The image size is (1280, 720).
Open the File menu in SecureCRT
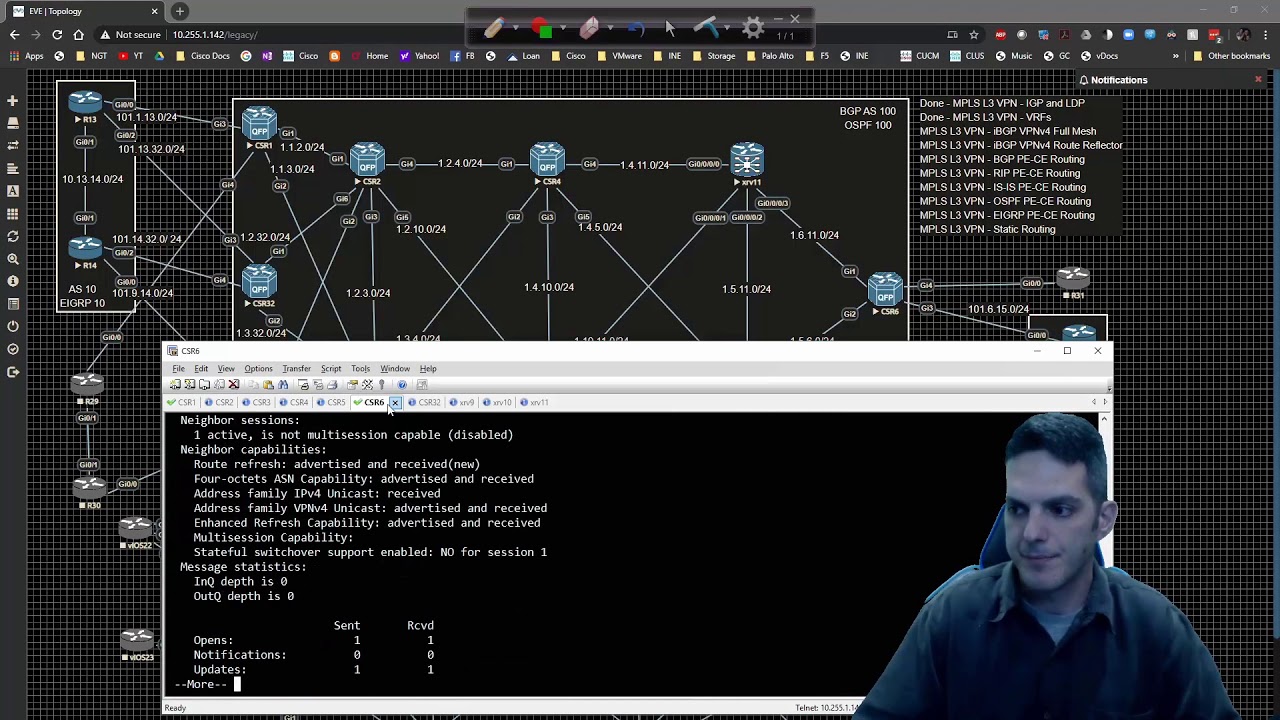coord(178,368)
